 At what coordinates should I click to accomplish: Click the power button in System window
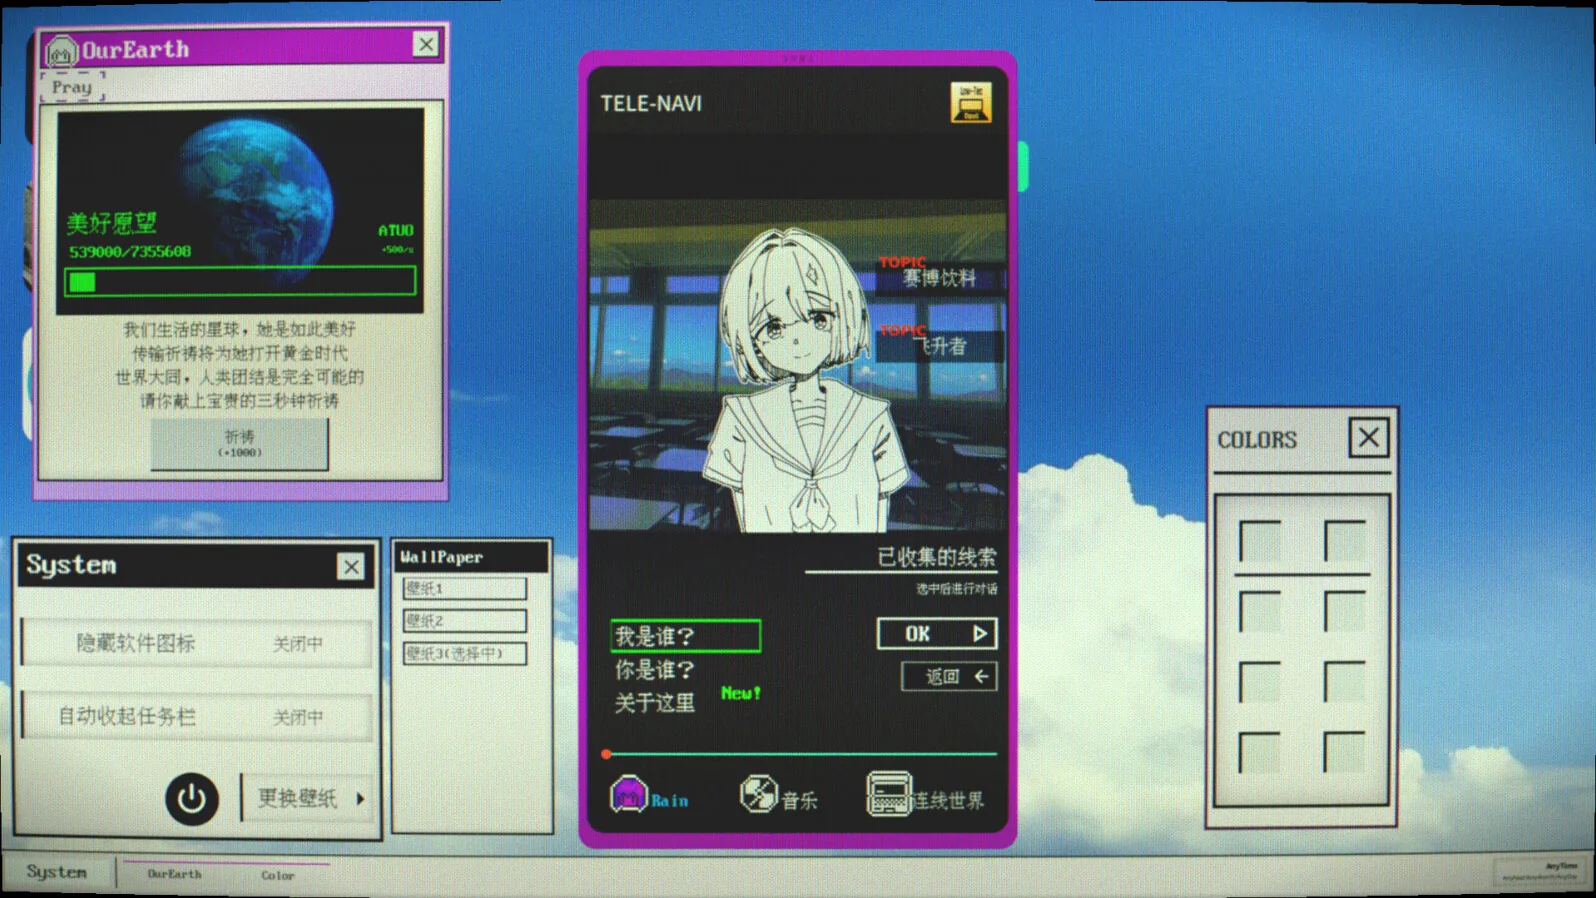point(191,798)
